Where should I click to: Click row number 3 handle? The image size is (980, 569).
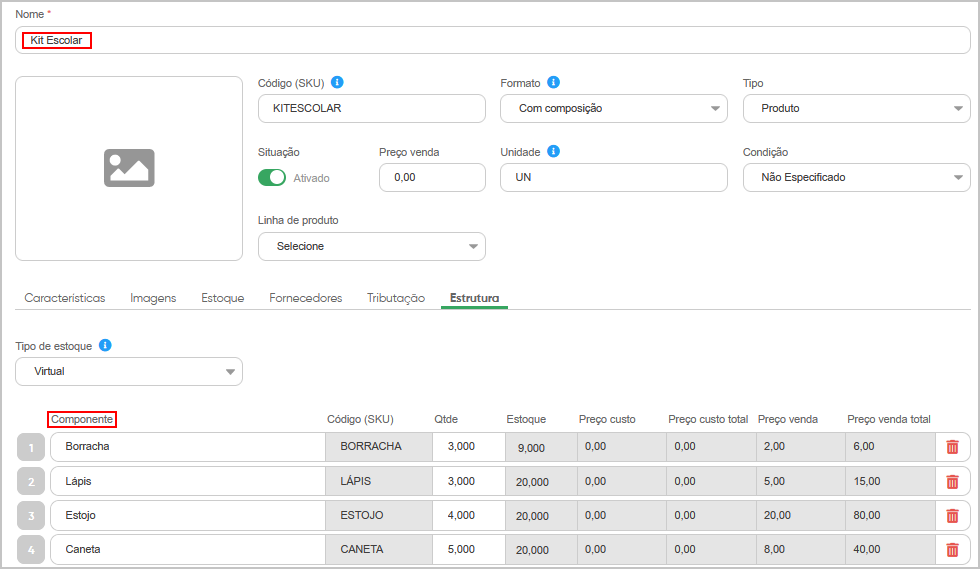[x=31, y=515]
